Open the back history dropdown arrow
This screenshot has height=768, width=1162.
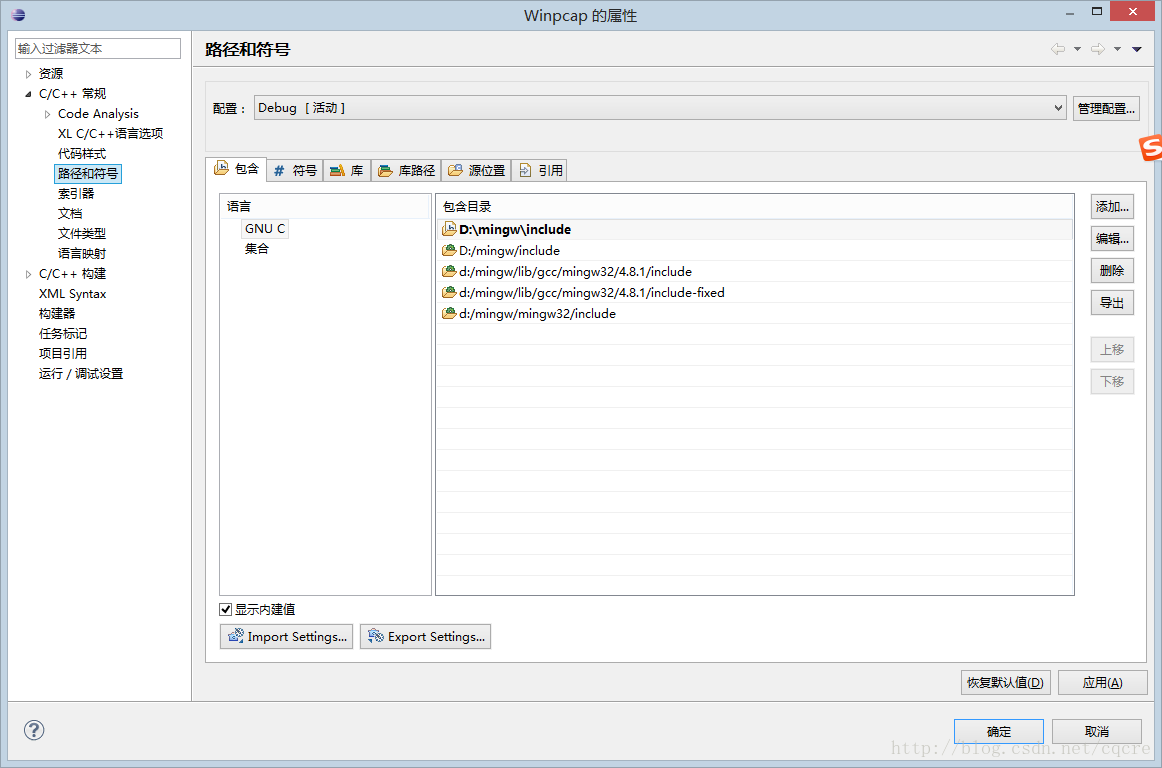pos(1077,49)
